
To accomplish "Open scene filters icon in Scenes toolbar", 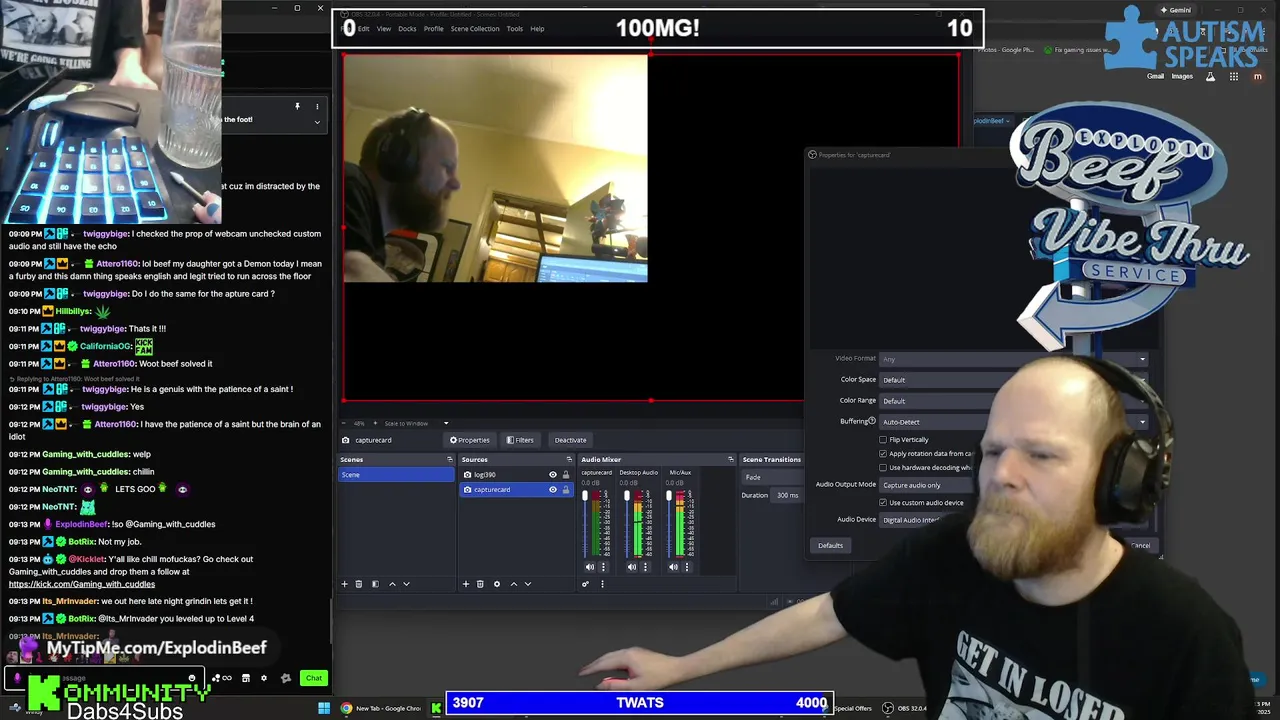I will click(375, 584).
